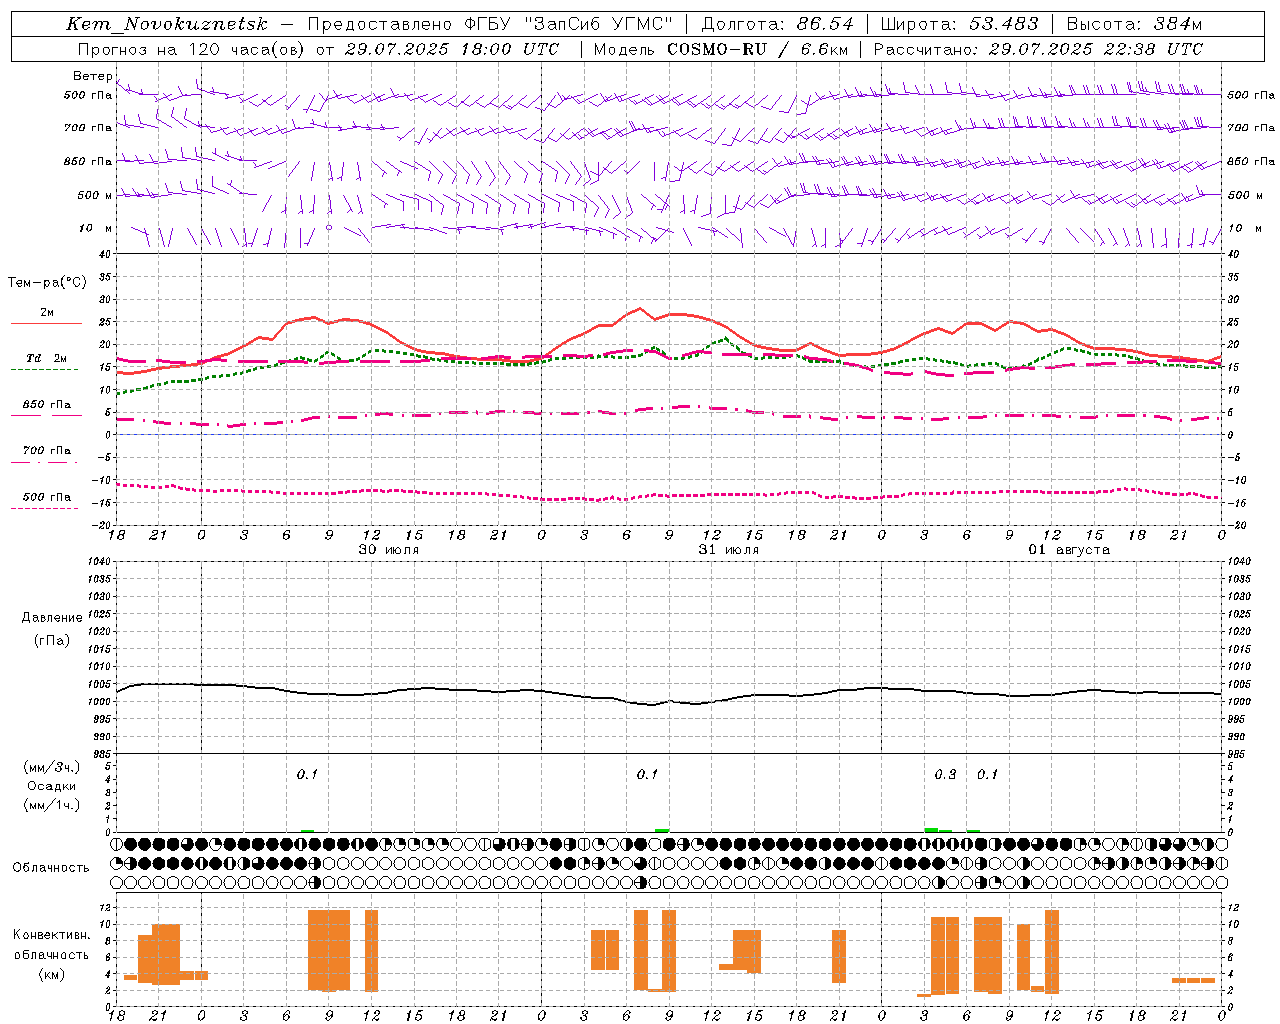Click the Конвективн. облачность (км) label
This screenshot has width=1280, height=1024.
51,954
